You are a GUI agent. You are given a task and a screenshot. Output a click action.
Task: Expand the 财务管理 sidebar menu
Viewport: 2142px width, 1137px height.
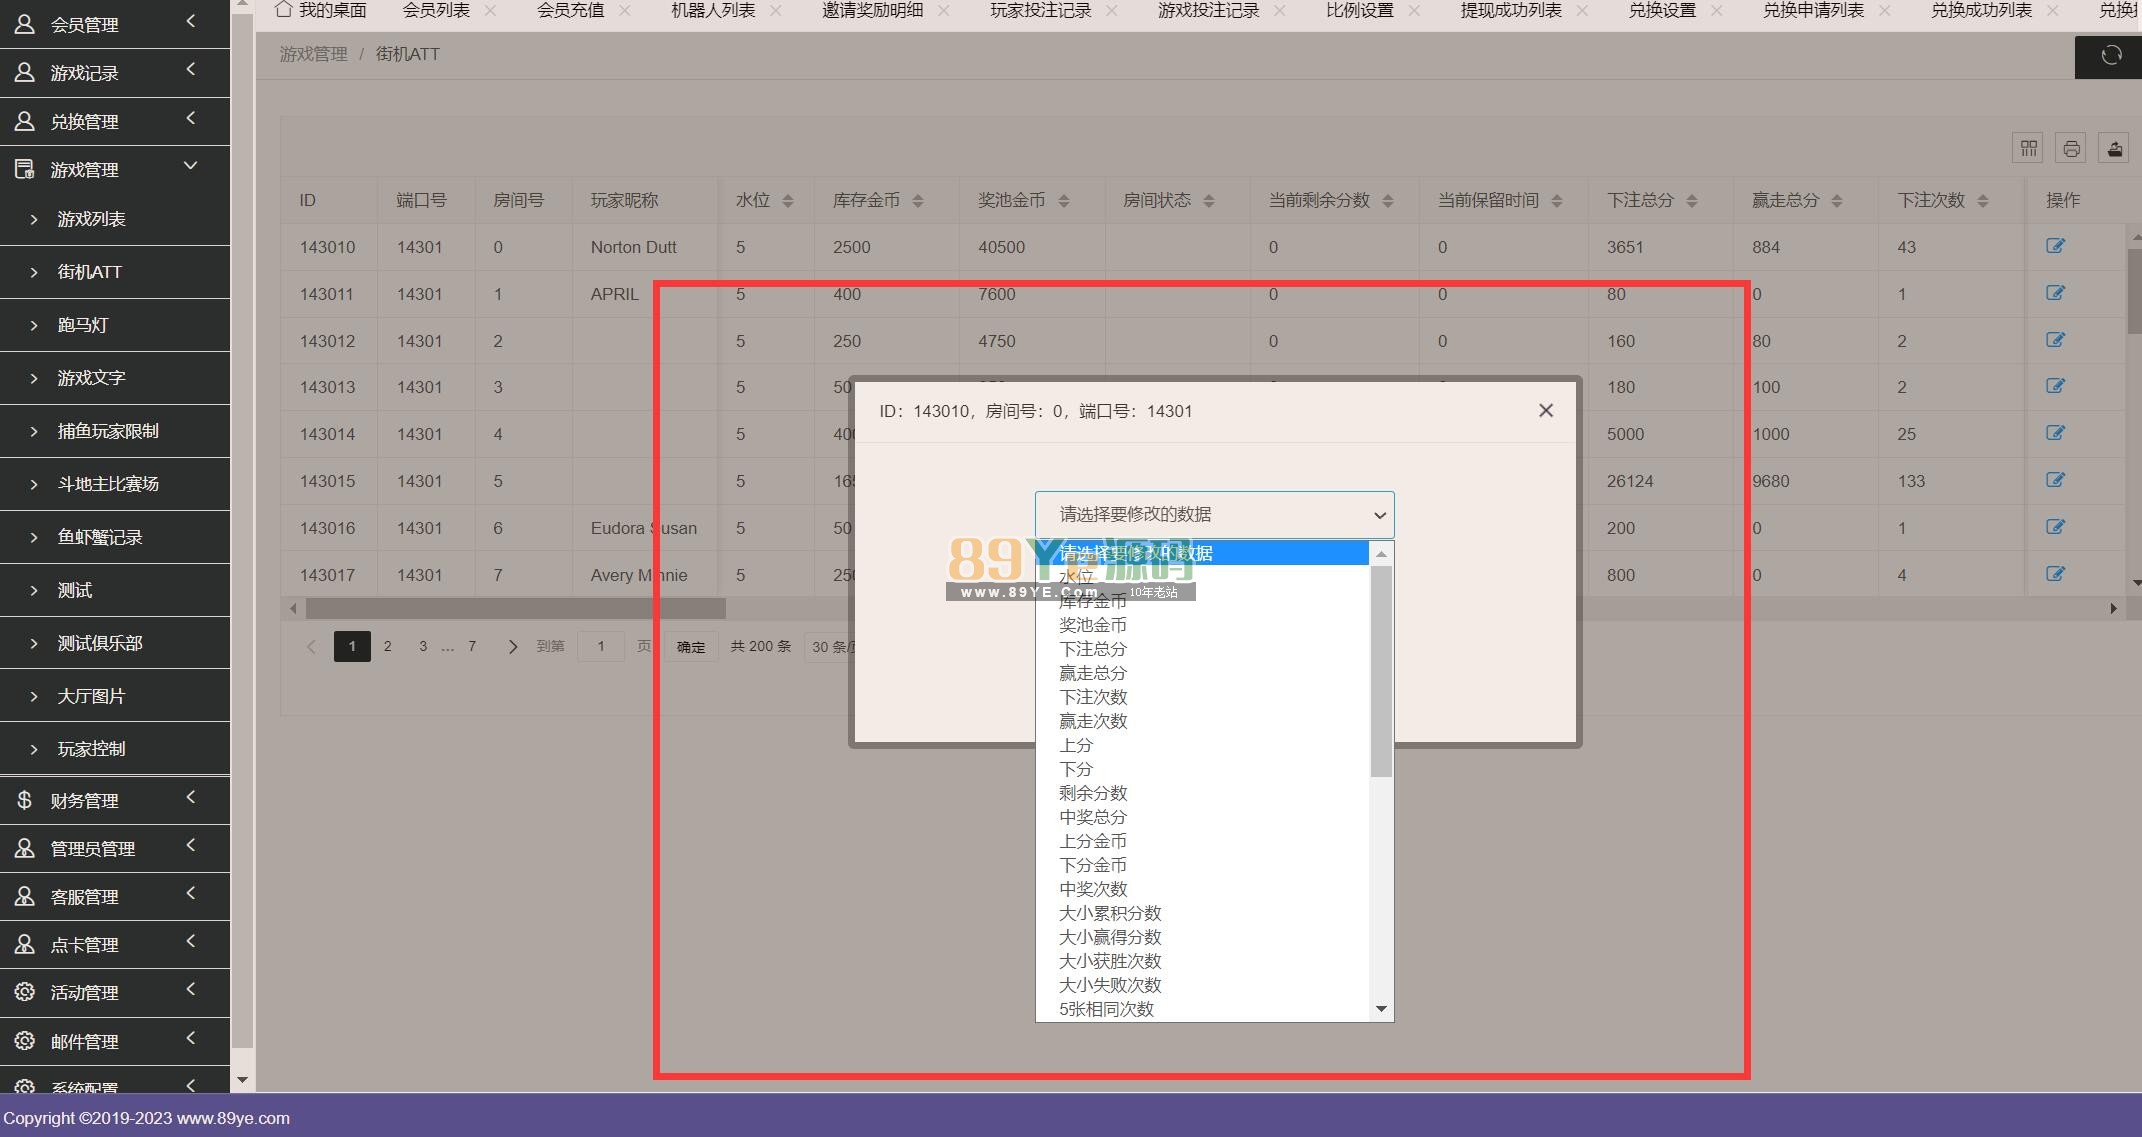click(x=115, y=800)
